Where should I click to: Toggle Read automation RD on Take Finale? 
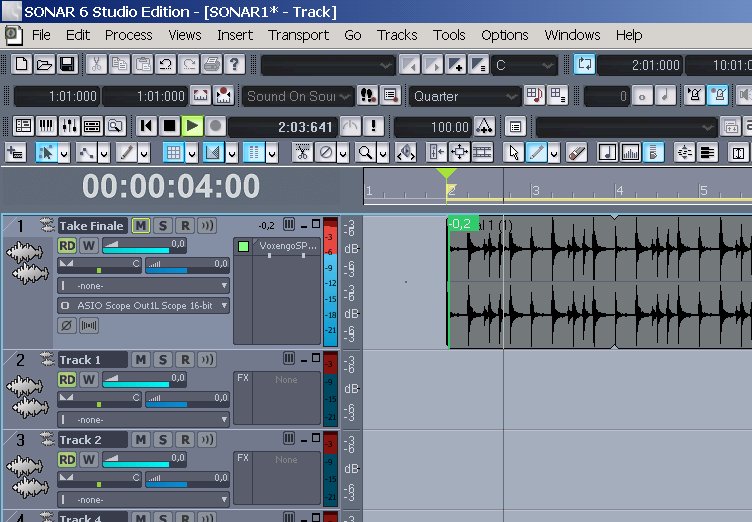pyautogui.click(x=67, y=246)
